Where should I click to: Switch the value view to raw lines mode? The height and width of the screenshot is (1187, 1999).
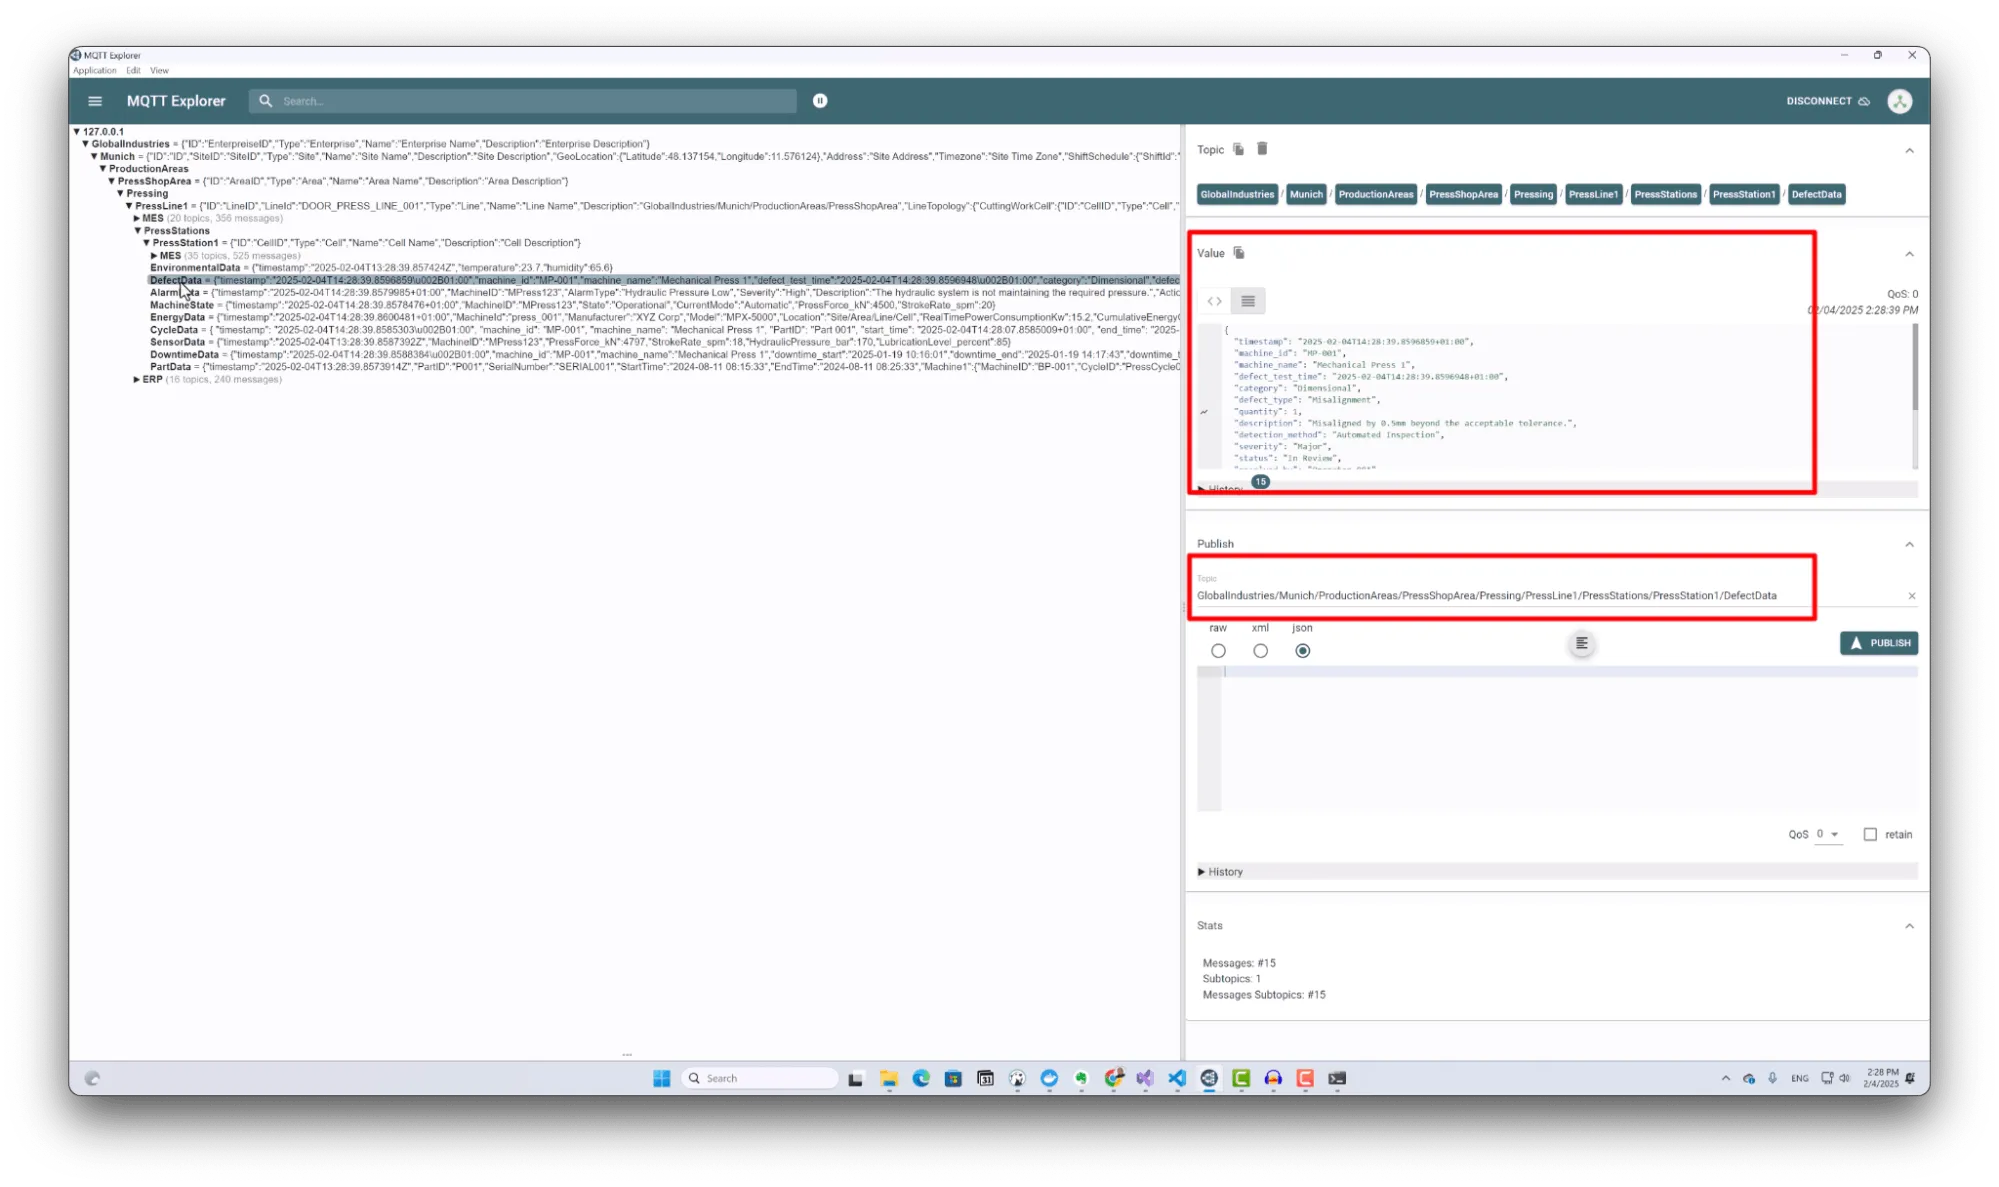[x=1248, y=301]
